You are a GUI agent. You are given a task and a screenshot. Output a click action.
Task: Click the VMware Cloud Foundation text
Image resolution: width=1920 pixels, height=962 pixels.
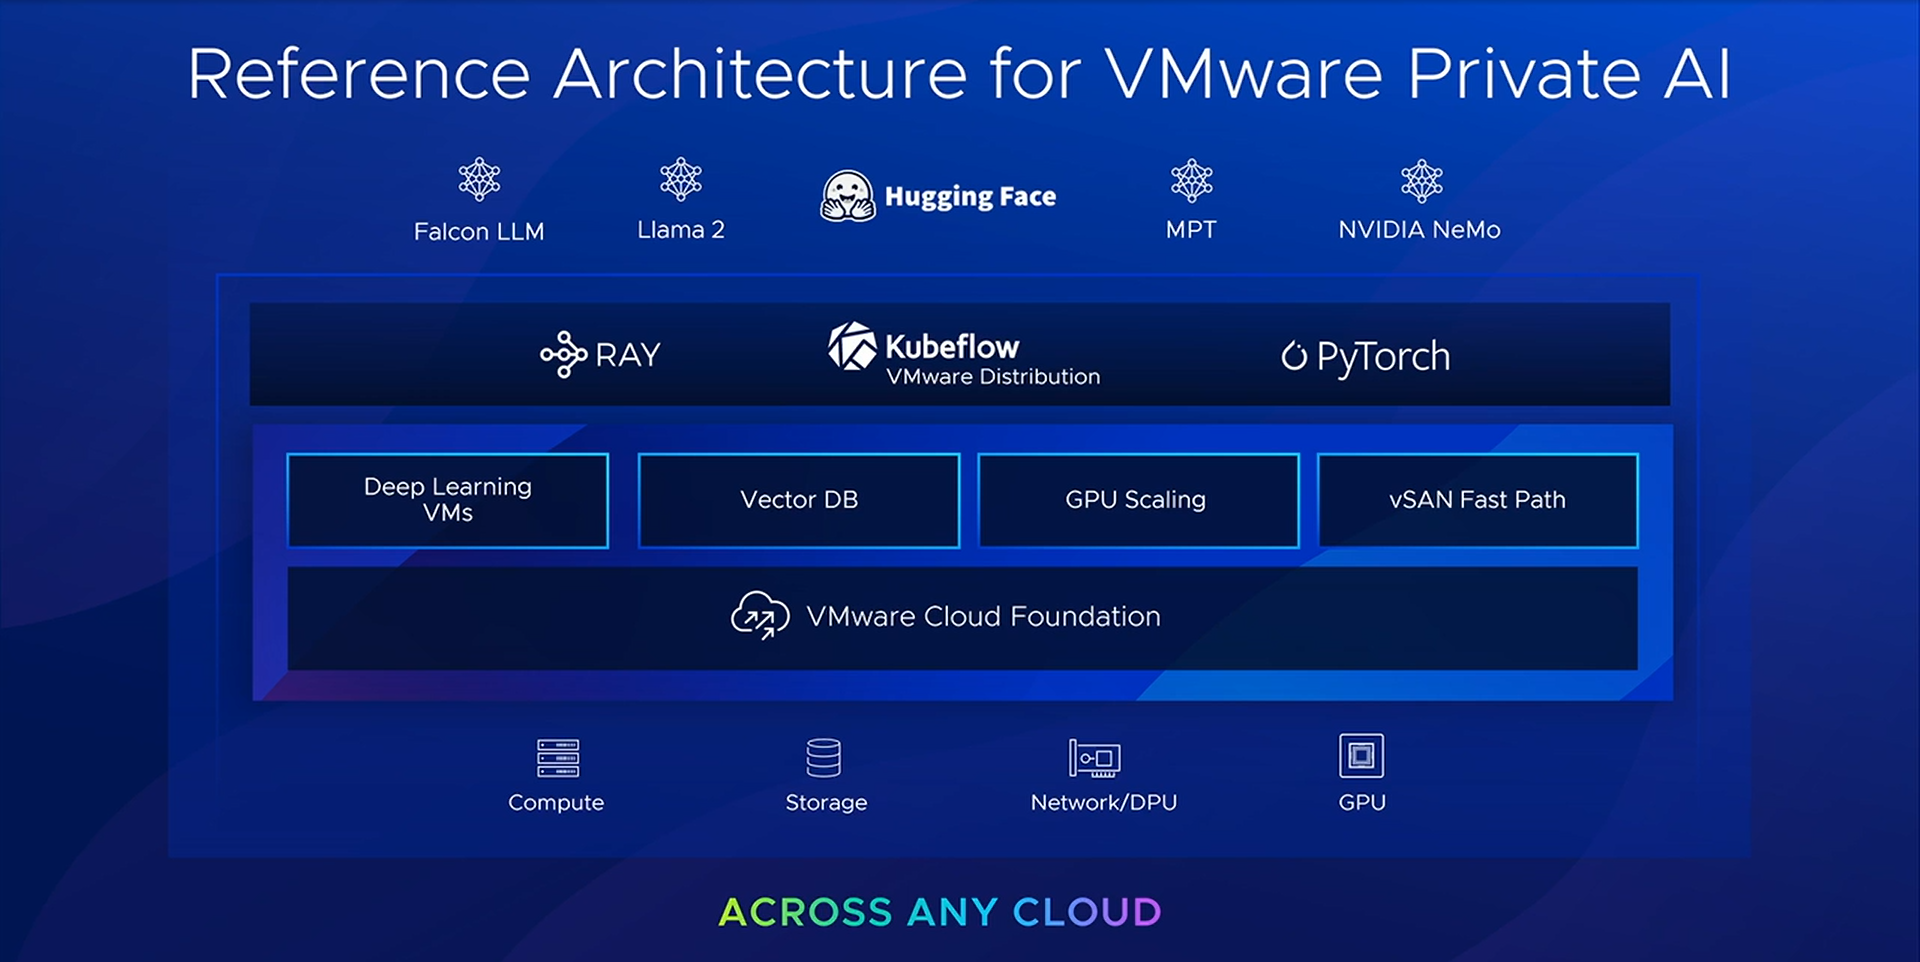tap(983, 616)
